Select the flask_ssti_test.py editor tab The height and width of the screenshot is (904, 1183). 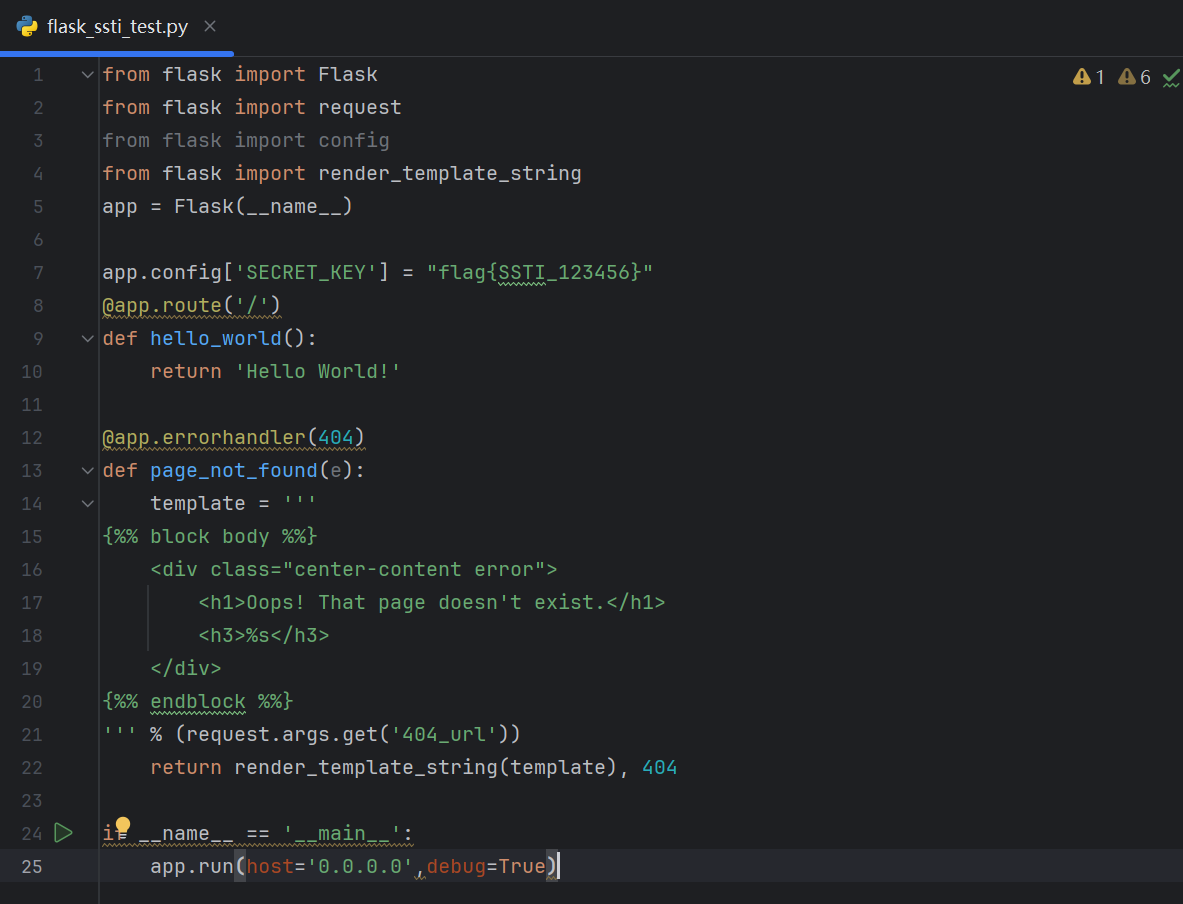tap(117, 27)
